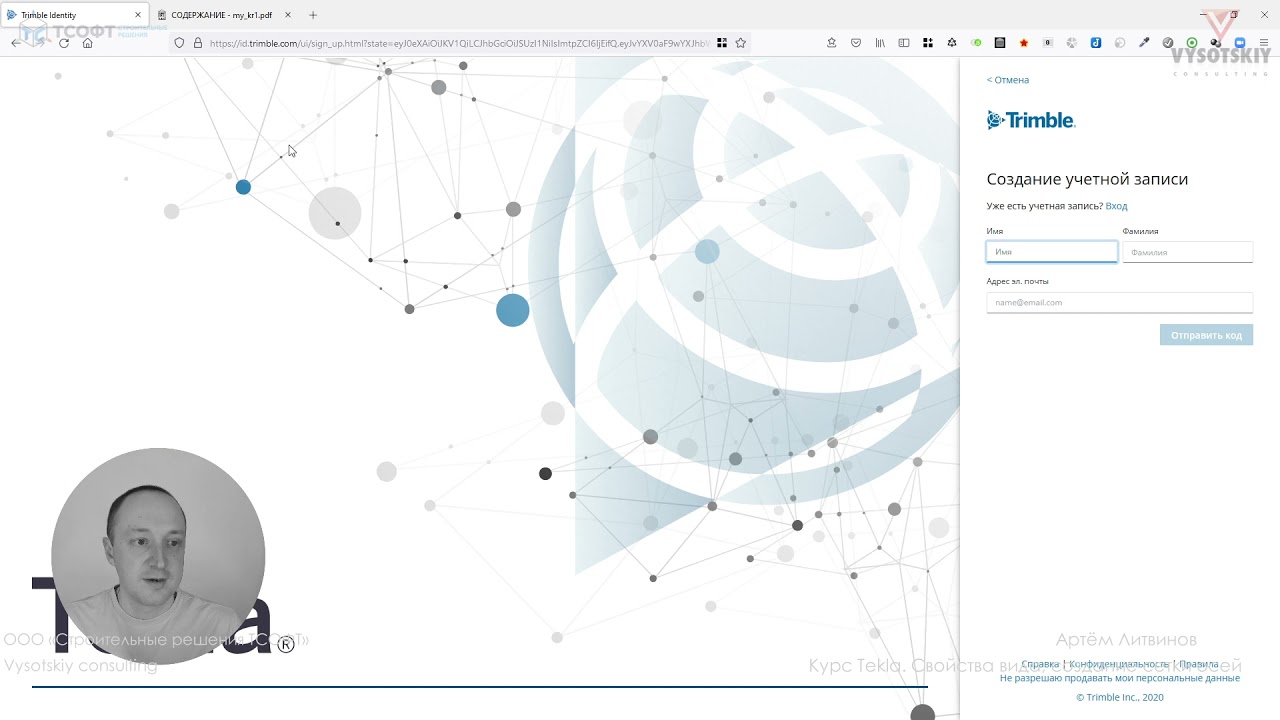Click the Создание учетной записи heading

click(1087, 179)
